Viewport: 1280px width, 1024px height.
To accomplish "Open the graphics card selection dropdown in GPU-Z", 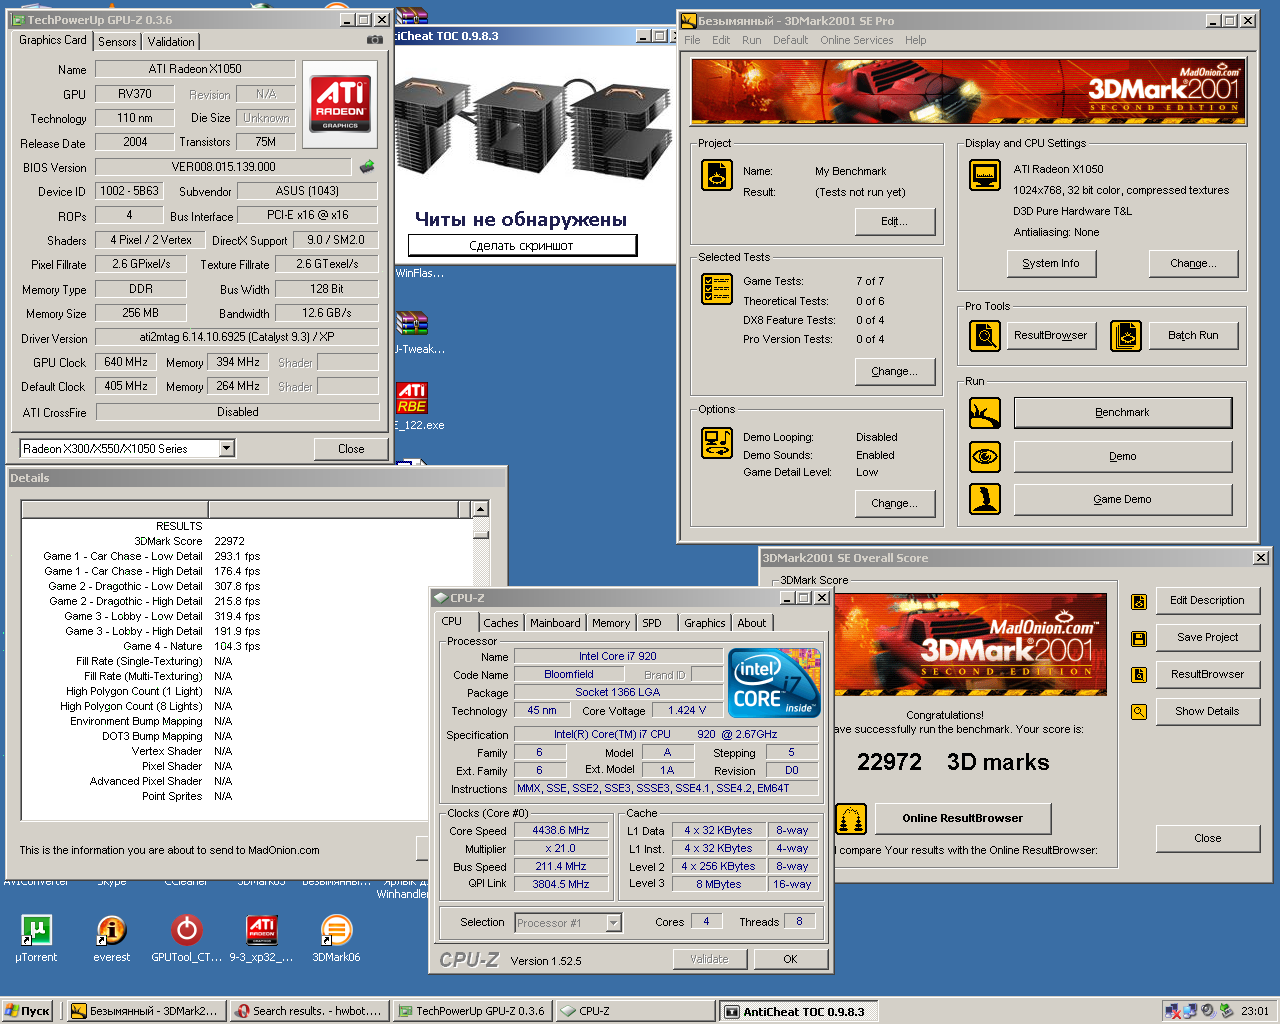I will point(227,449).
